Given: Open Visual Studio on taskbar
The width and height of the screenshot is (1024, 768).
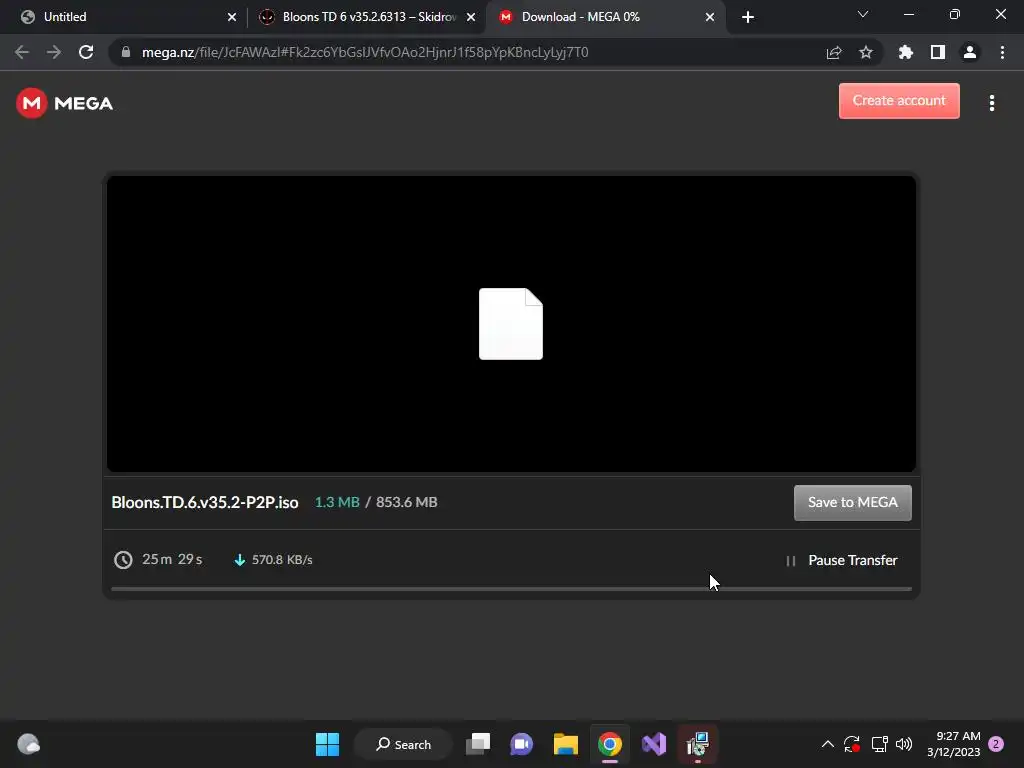Looking at the screenshot, I should click(x=654, y=744).
